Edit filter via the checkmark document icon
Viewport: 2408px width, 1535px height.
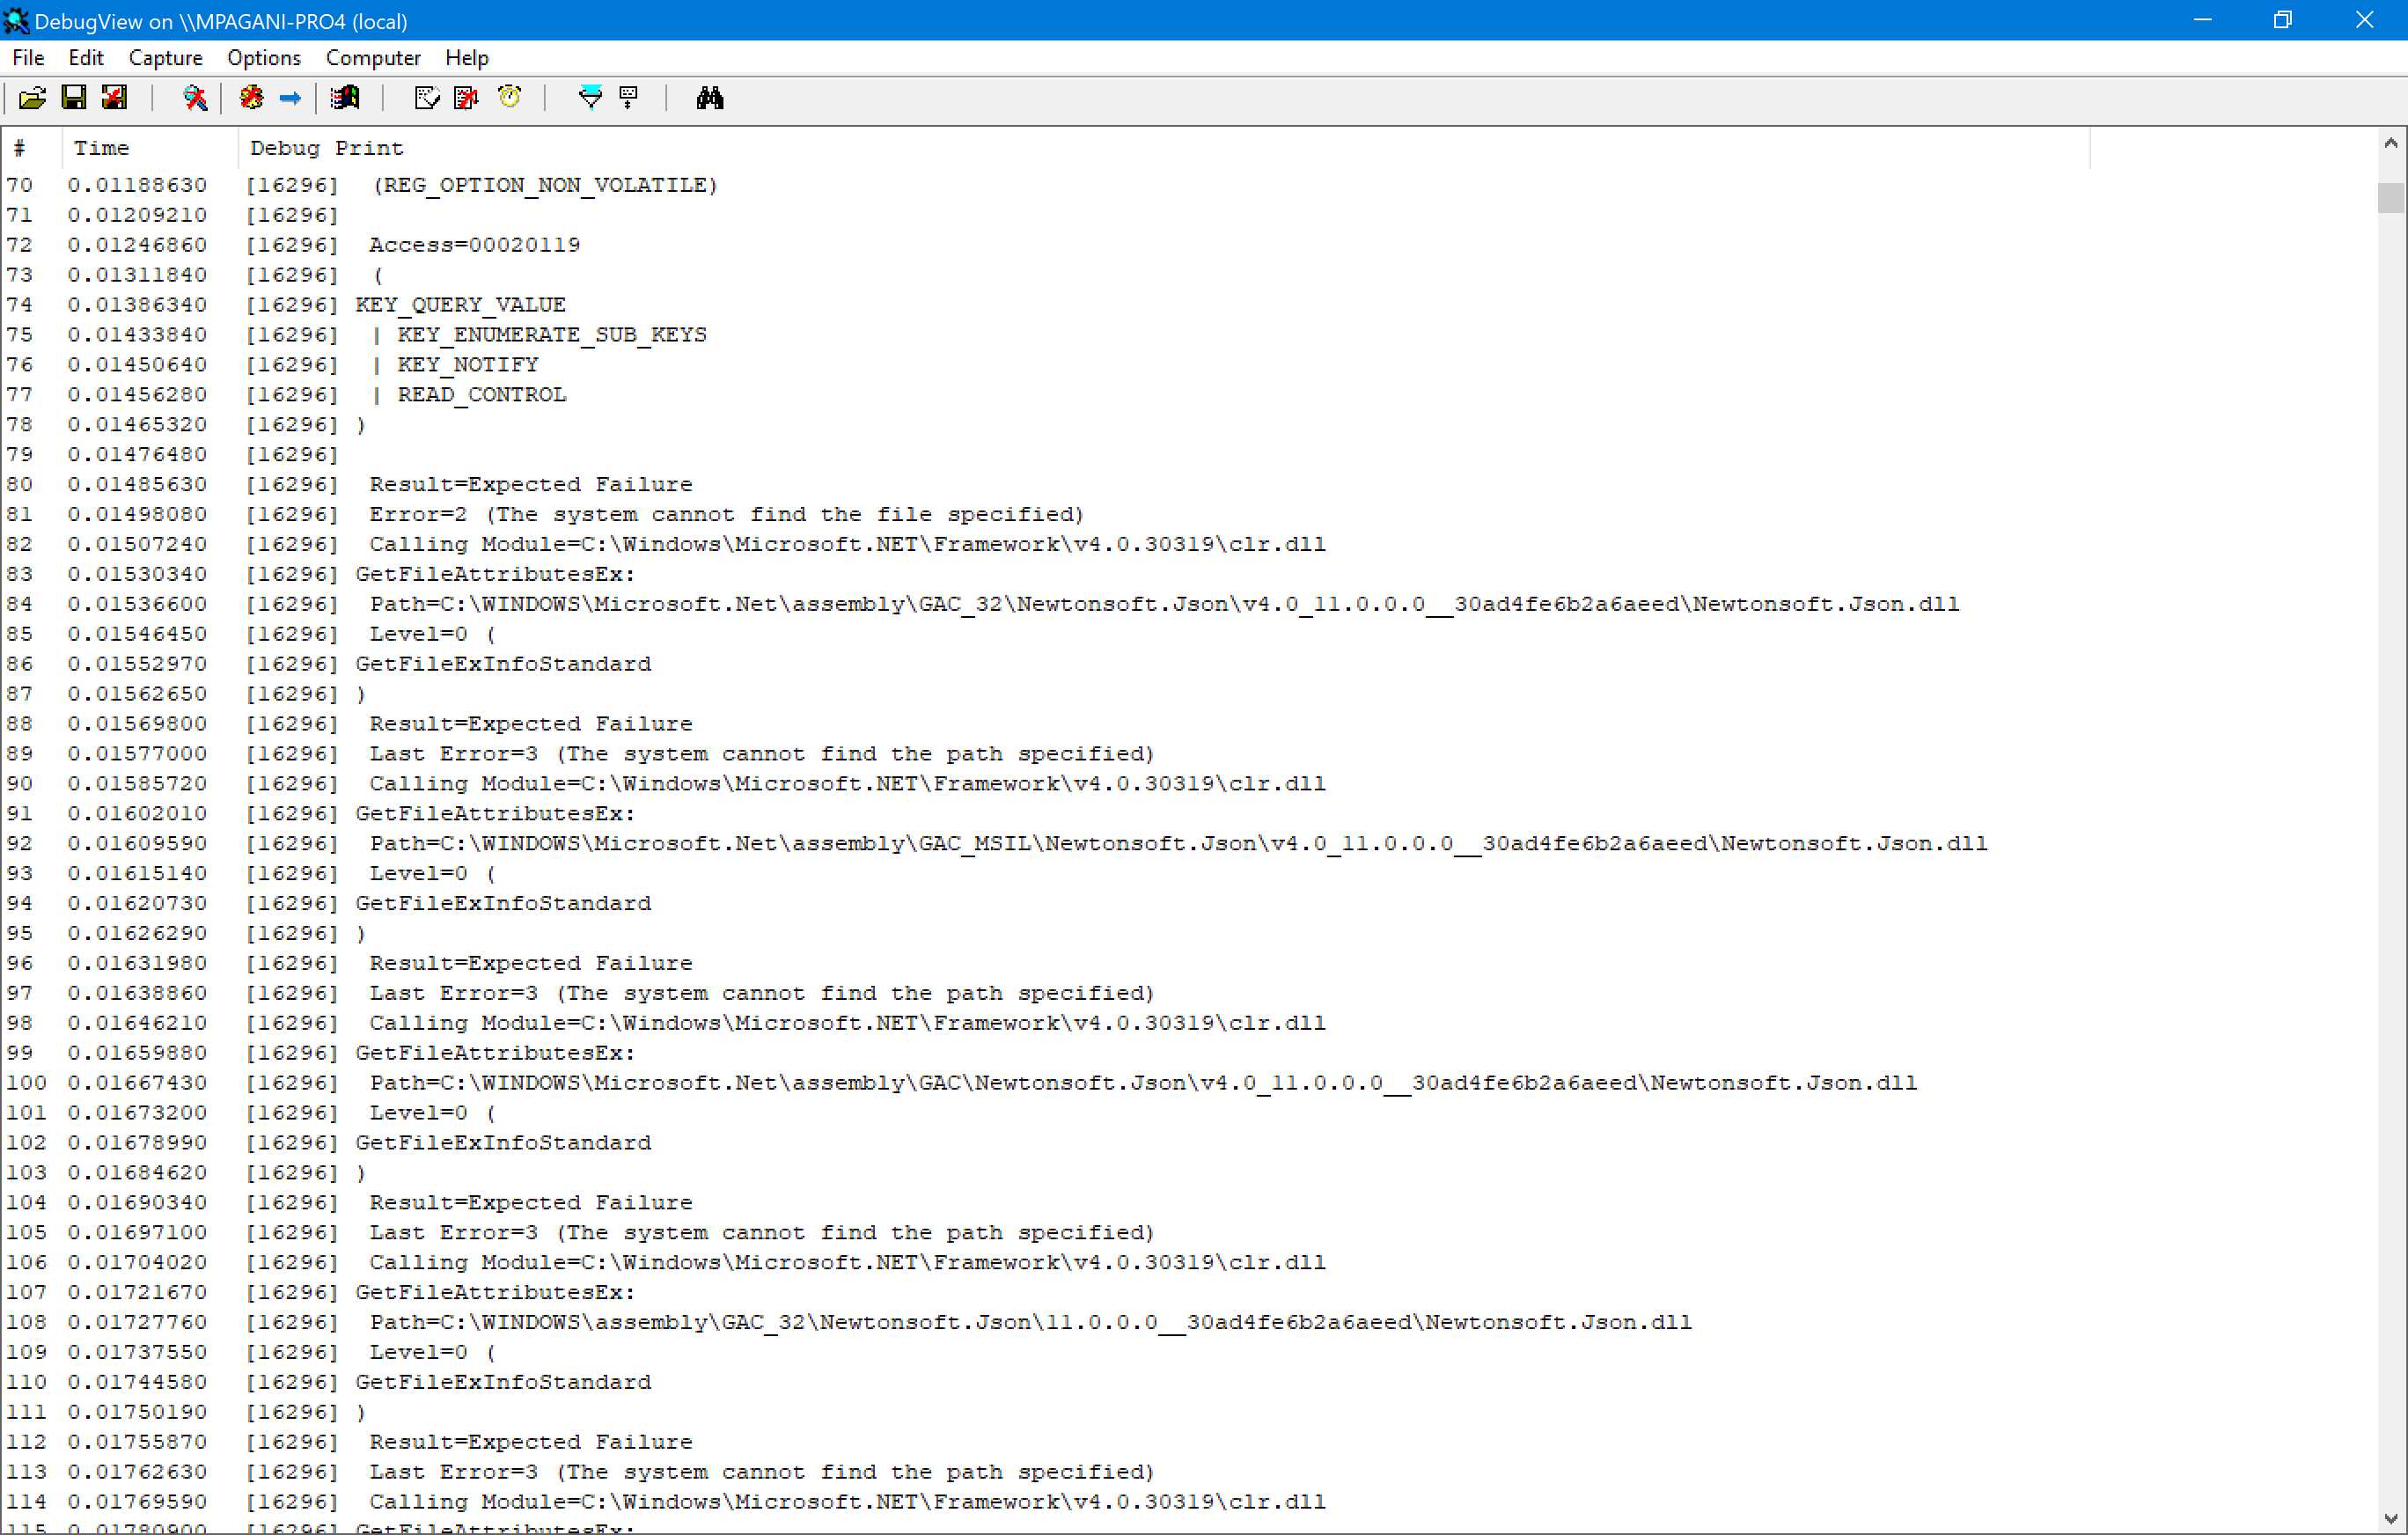pyautogui.click(x=427, y=97)
